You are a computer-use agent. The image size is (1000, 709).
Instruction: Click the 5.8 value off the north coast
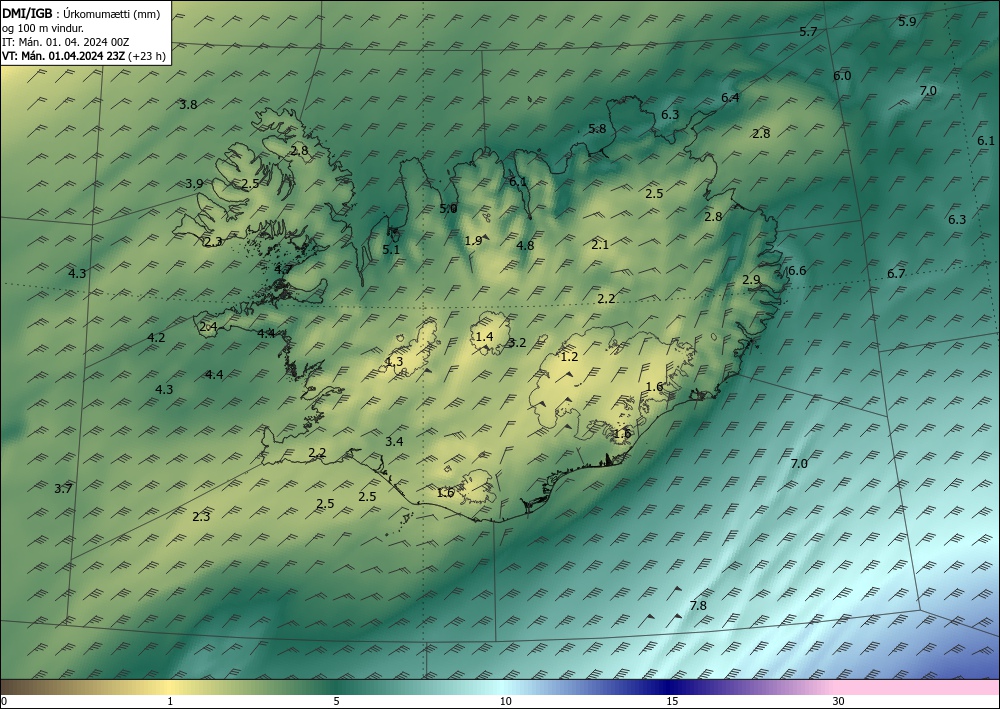coord(597,129)
